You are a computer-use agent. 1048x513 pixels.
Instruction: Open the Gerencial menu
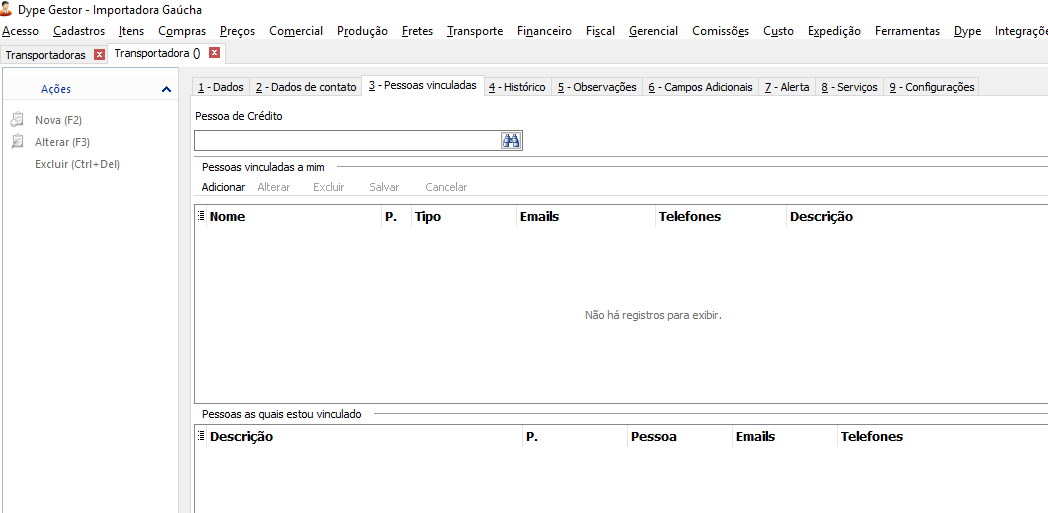tap(654, 31)
